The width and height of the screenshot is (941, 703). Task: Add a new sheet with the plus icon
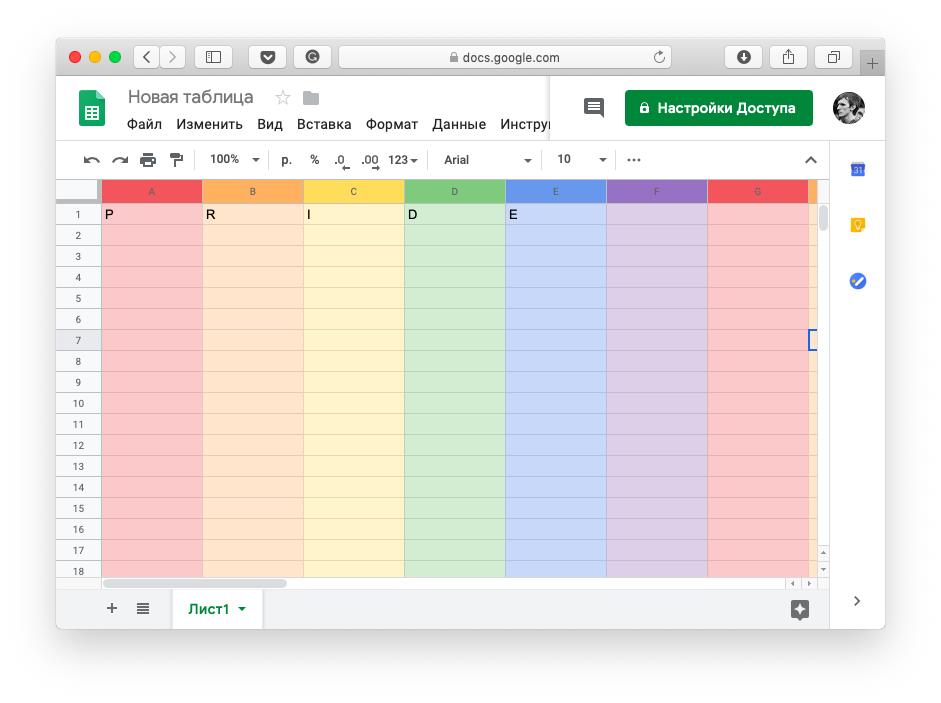[x=112, y=608]
